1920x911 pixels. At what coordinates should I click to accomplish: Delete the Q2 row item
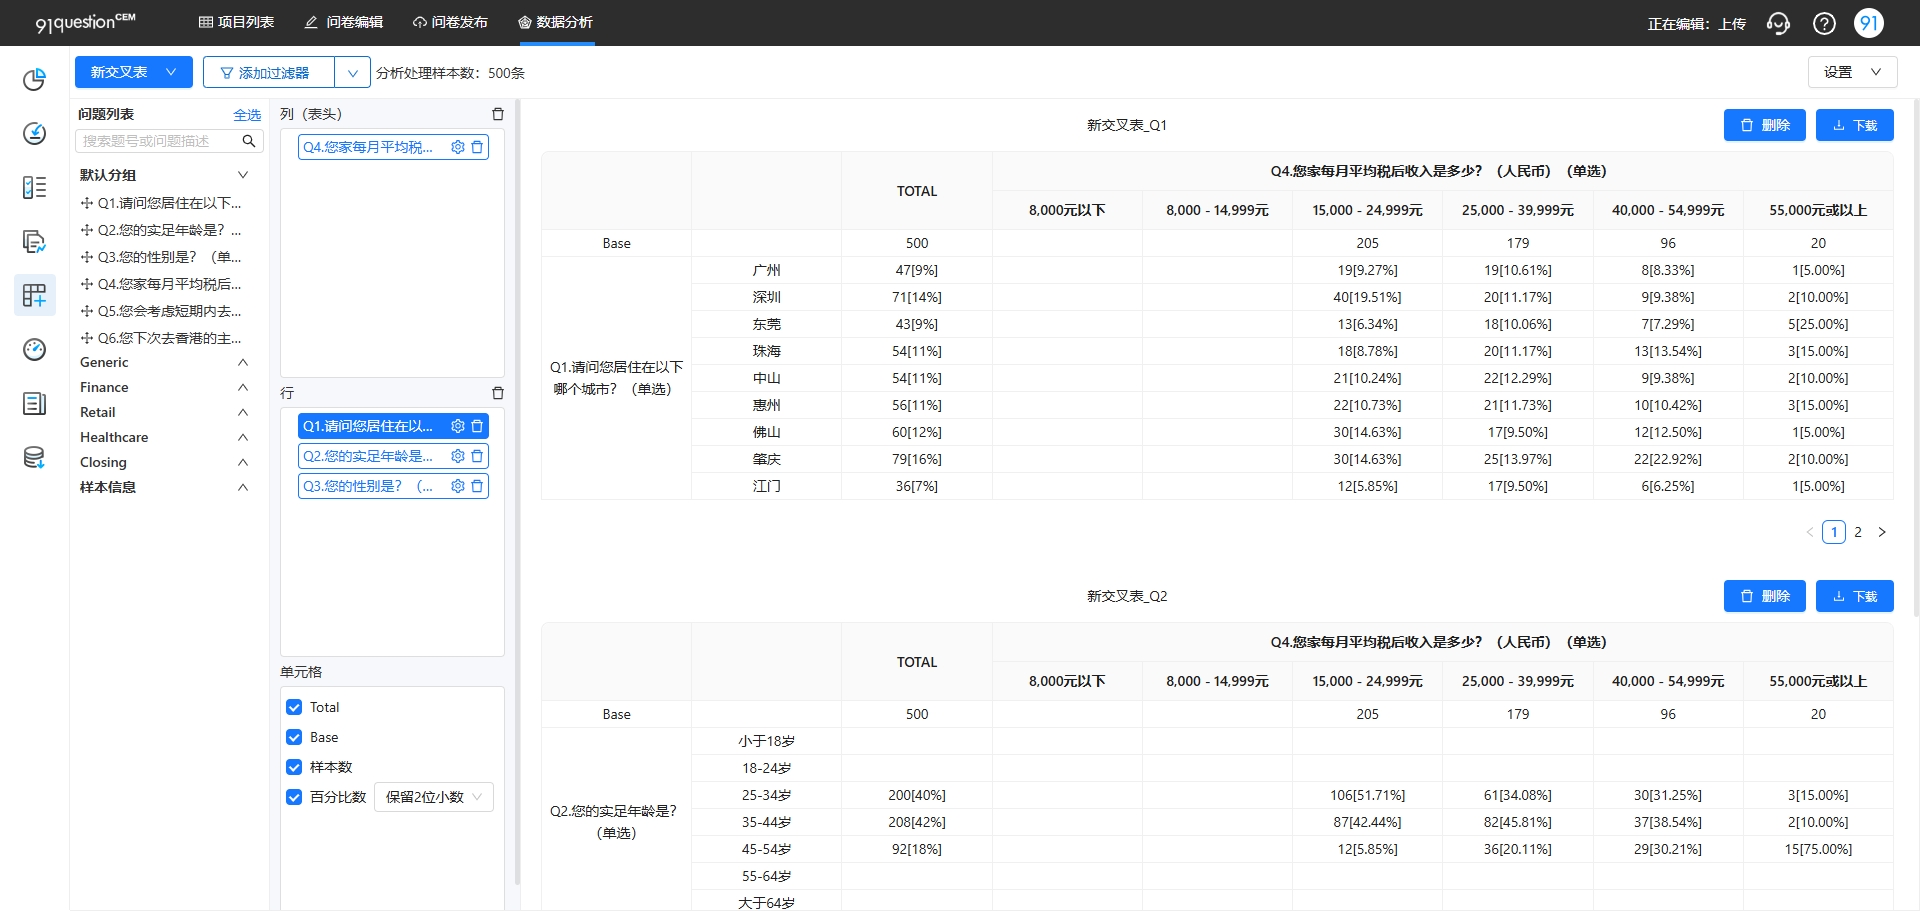(x=477, y=456)
